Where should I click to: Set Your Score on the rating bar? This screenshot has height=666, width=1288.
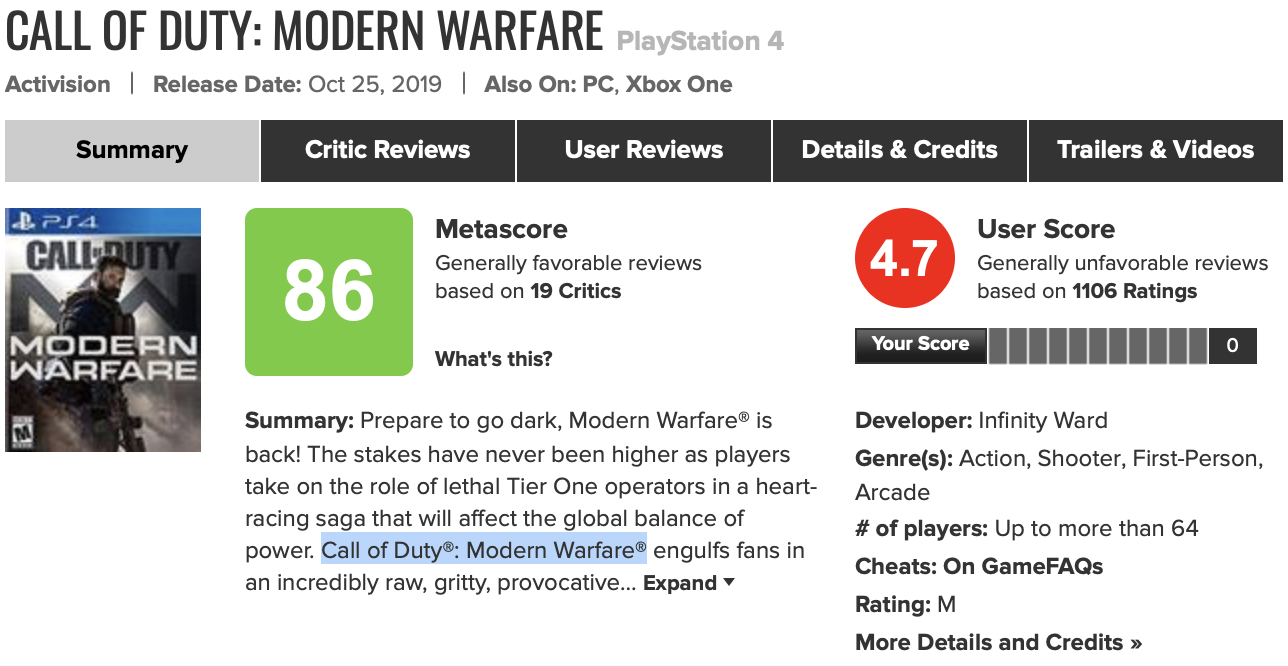1098,345
